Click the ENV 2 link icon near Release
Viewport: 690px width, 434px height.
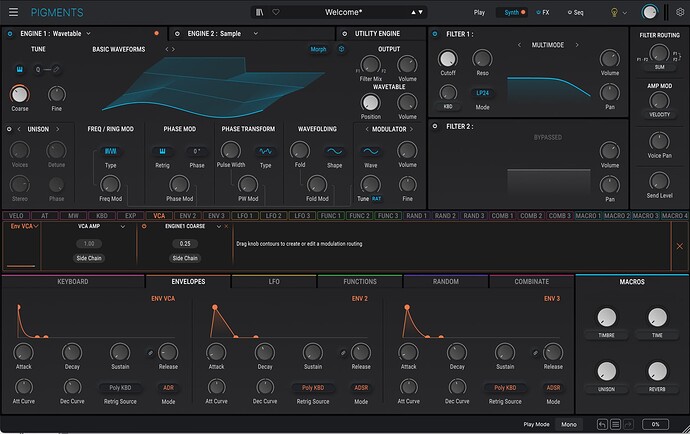pos(343,353)
